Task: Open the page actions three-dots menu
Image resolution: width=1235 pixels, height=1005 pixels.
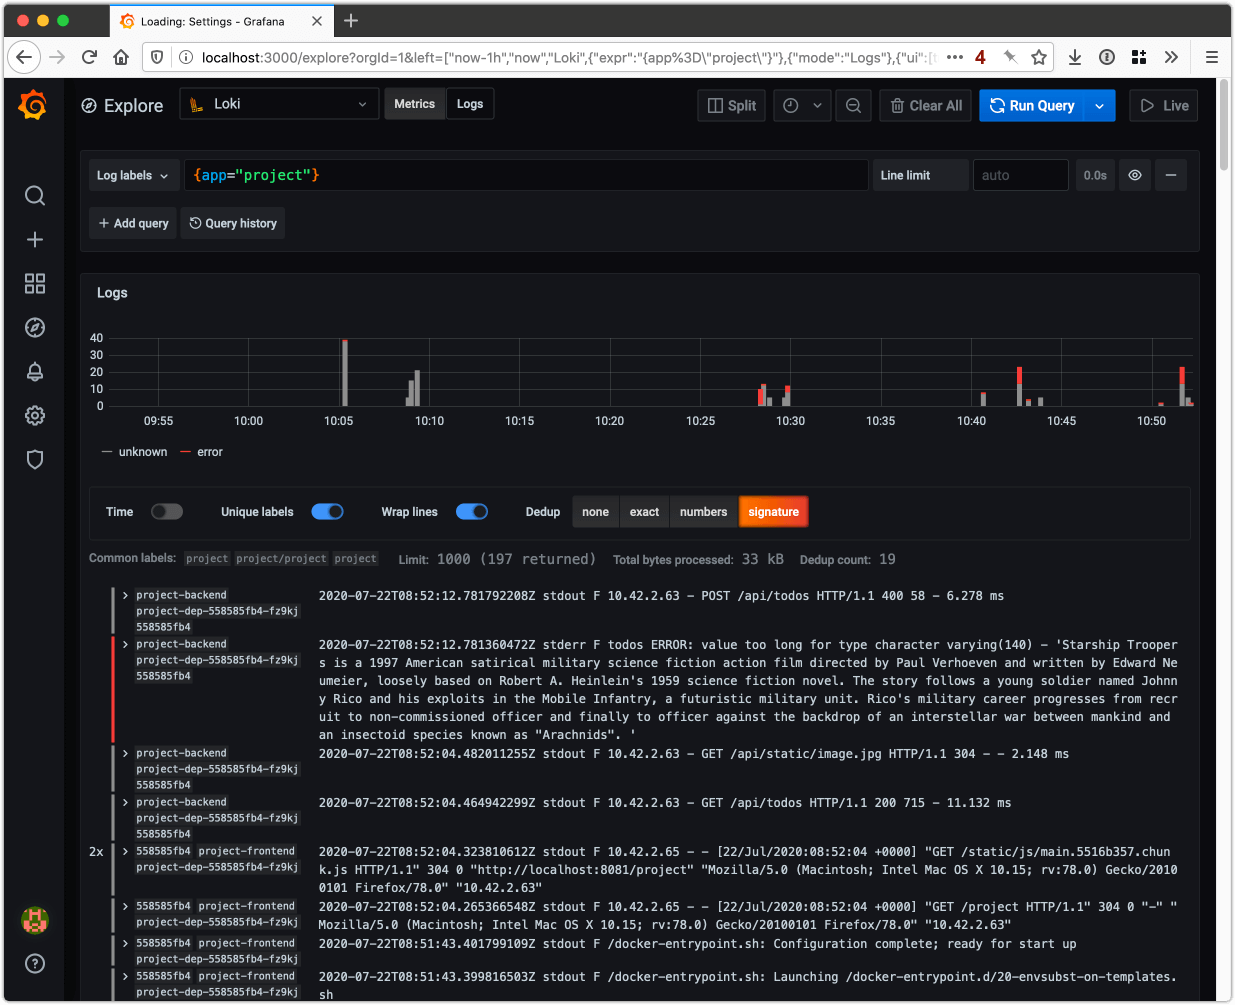Action: point(955,57)
